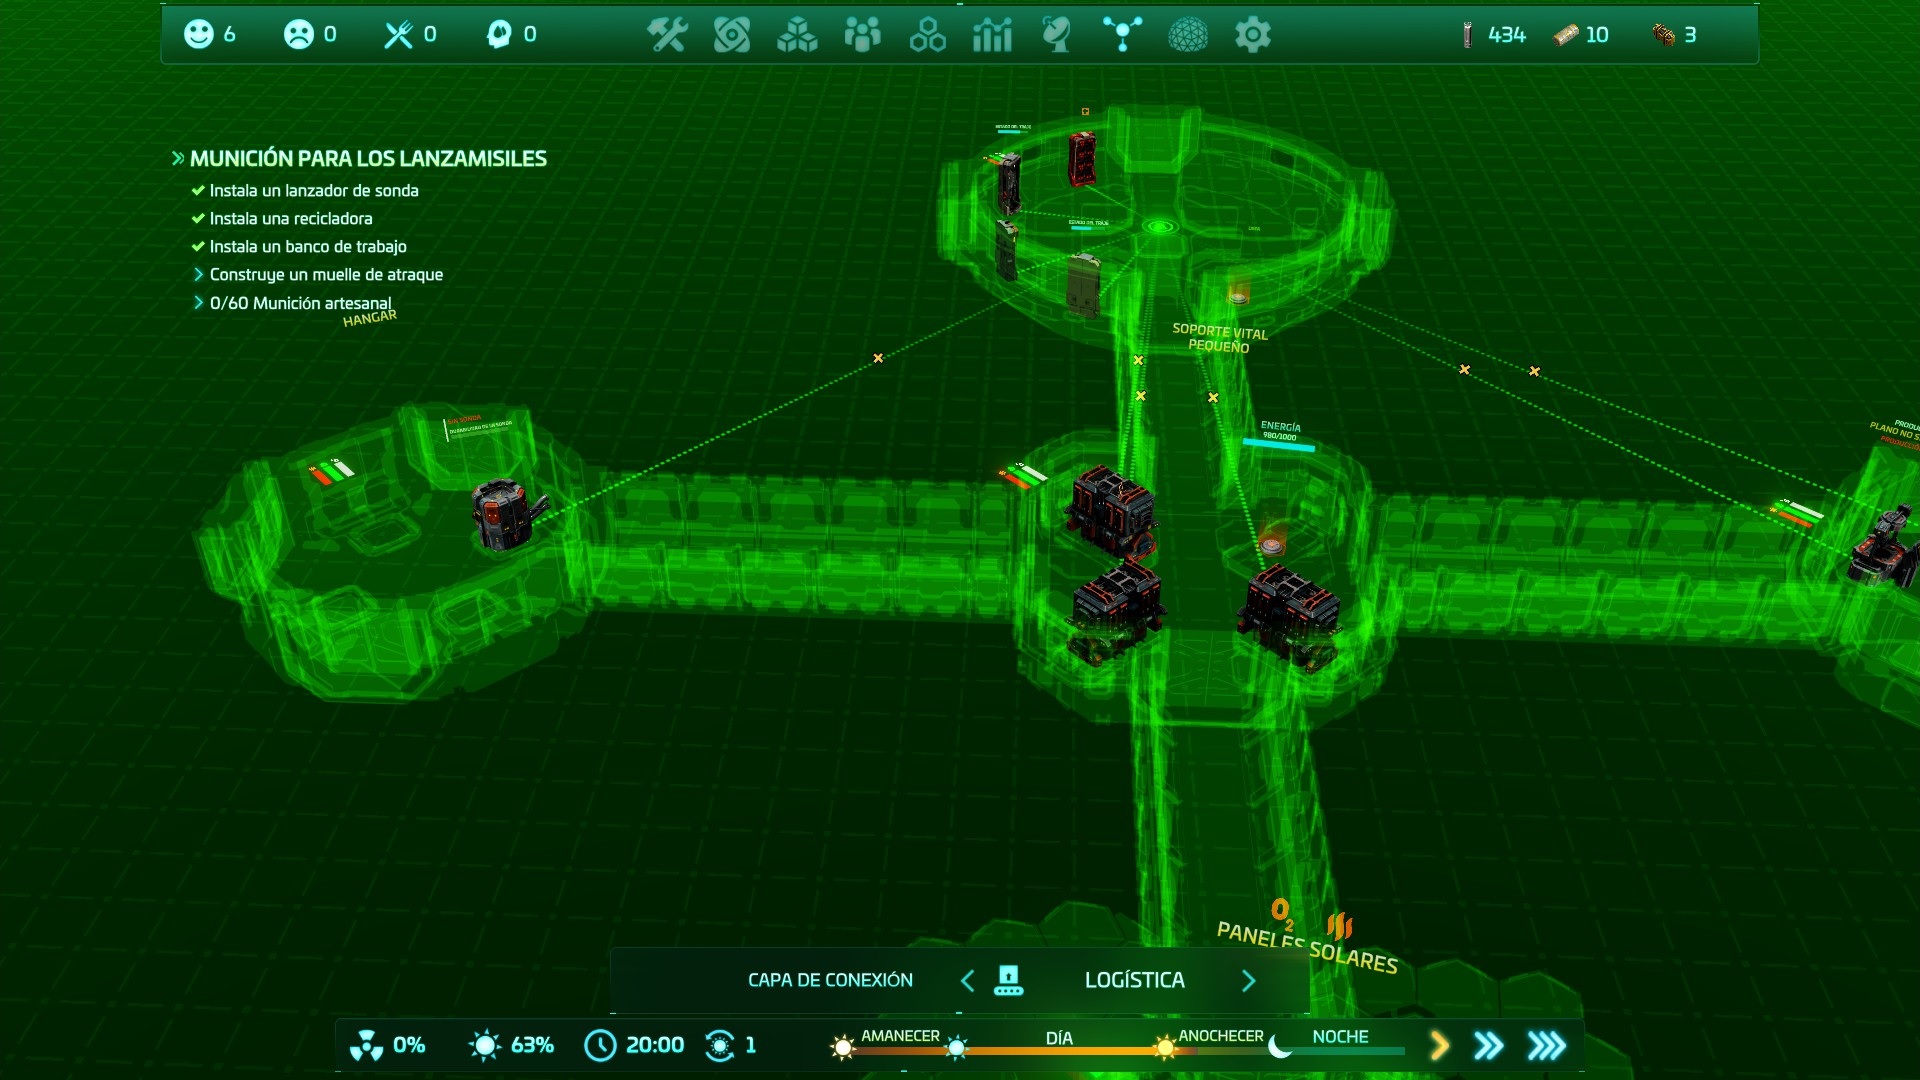
Task: Select the research atom icon
Action: 731,35
